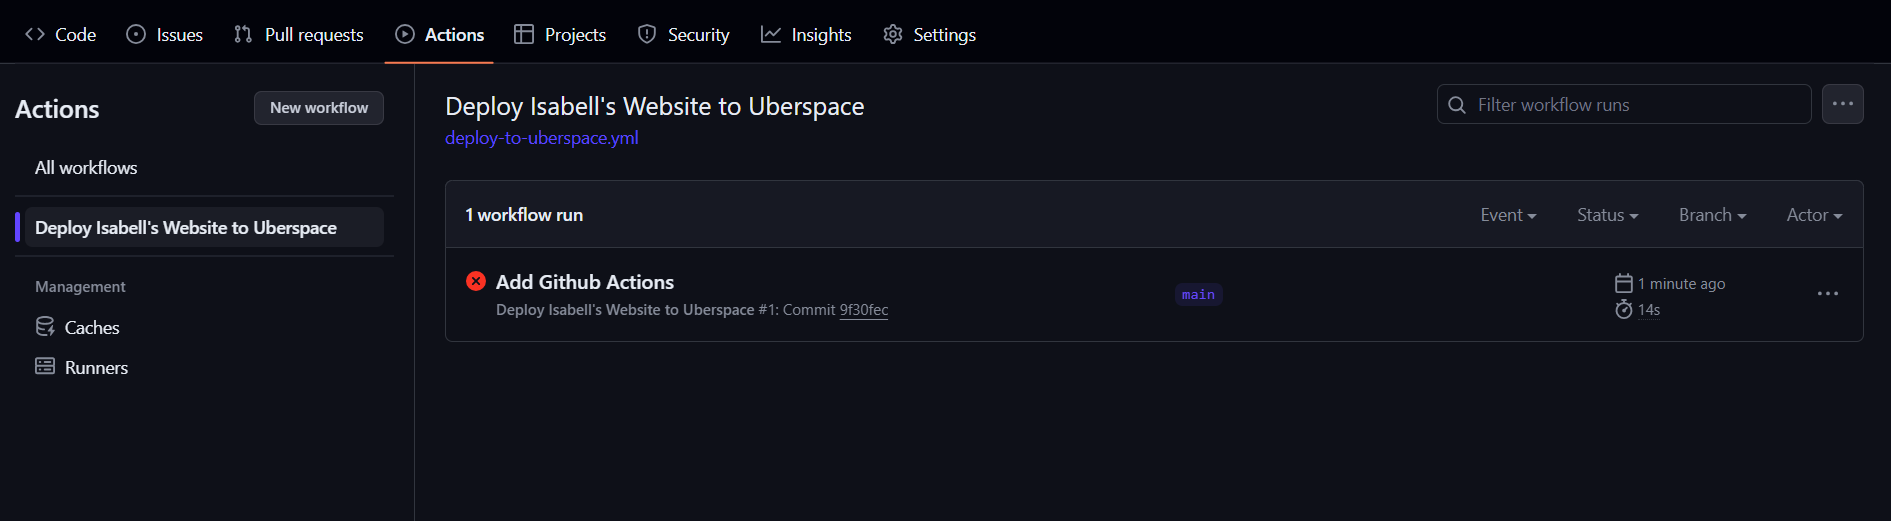Click the Code angle-brackets icon
Image resolution: width=1891 pixels, height=521 pixels.
pyautogui.click(x=35, y=34)
